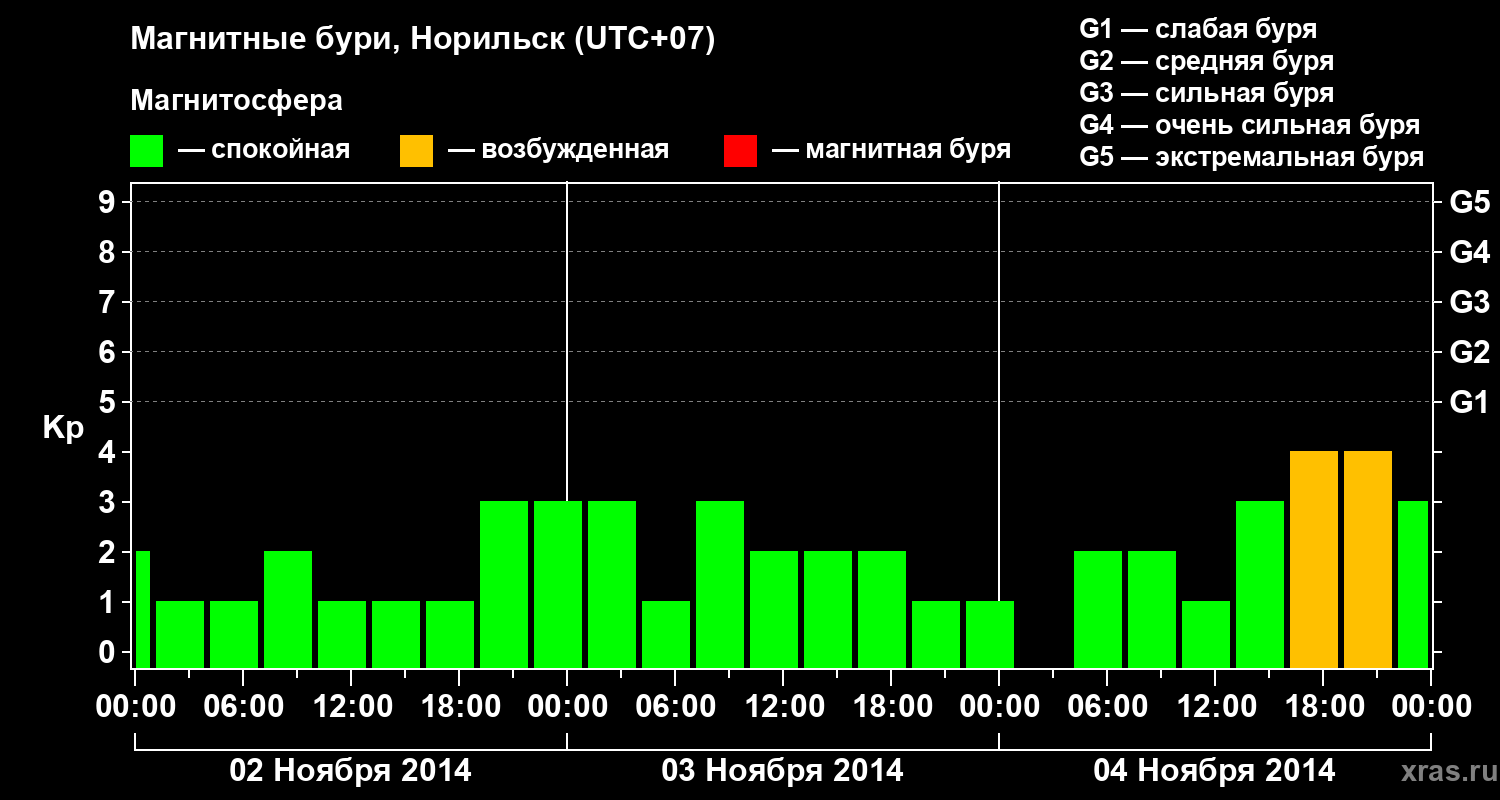The image size is (1500, 800).
Task: Click the right-axis 'G3' scale label
Action: coord(1469,302)
